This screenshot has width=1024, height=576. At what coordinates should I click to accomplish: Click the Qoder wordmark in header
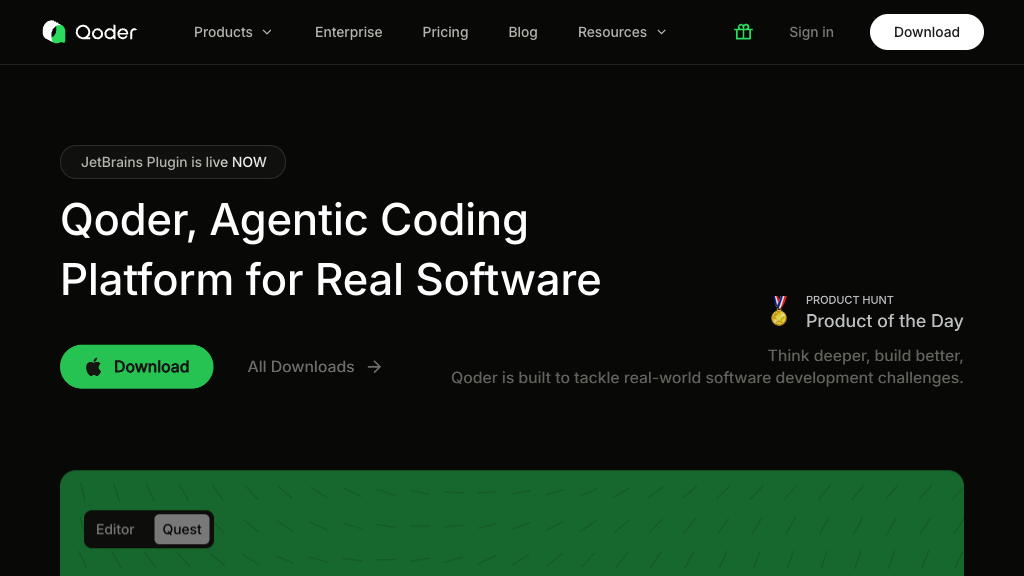coord(106,32)
